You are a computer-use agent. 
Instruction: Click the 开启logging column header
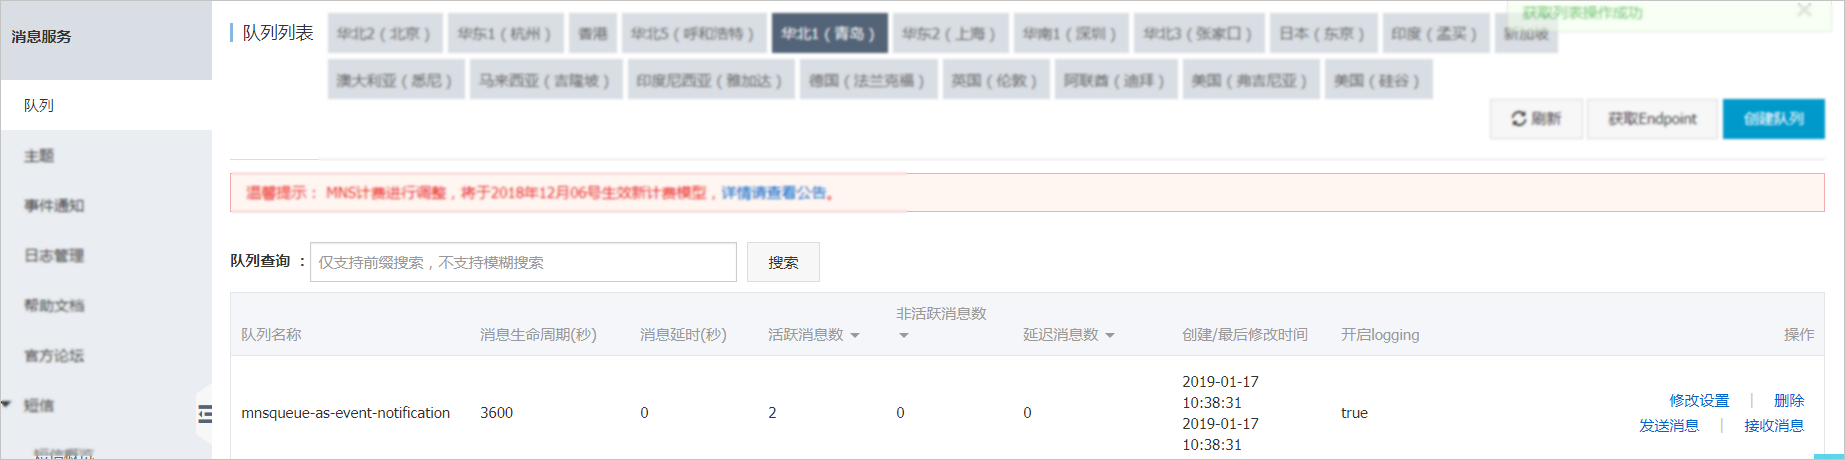[1380, 335]
